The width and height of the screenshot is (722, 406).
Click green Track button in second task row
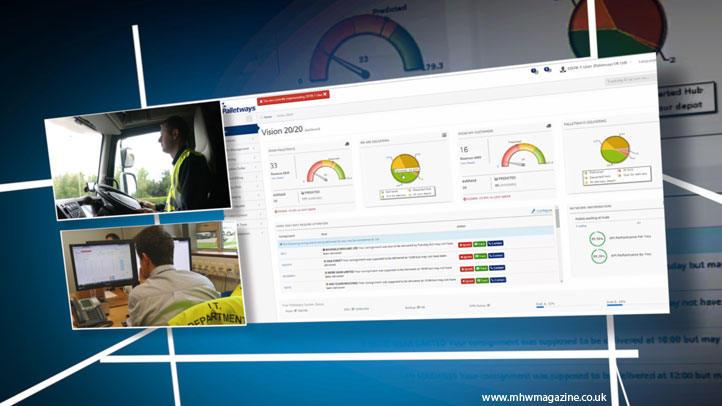(481, 256)
